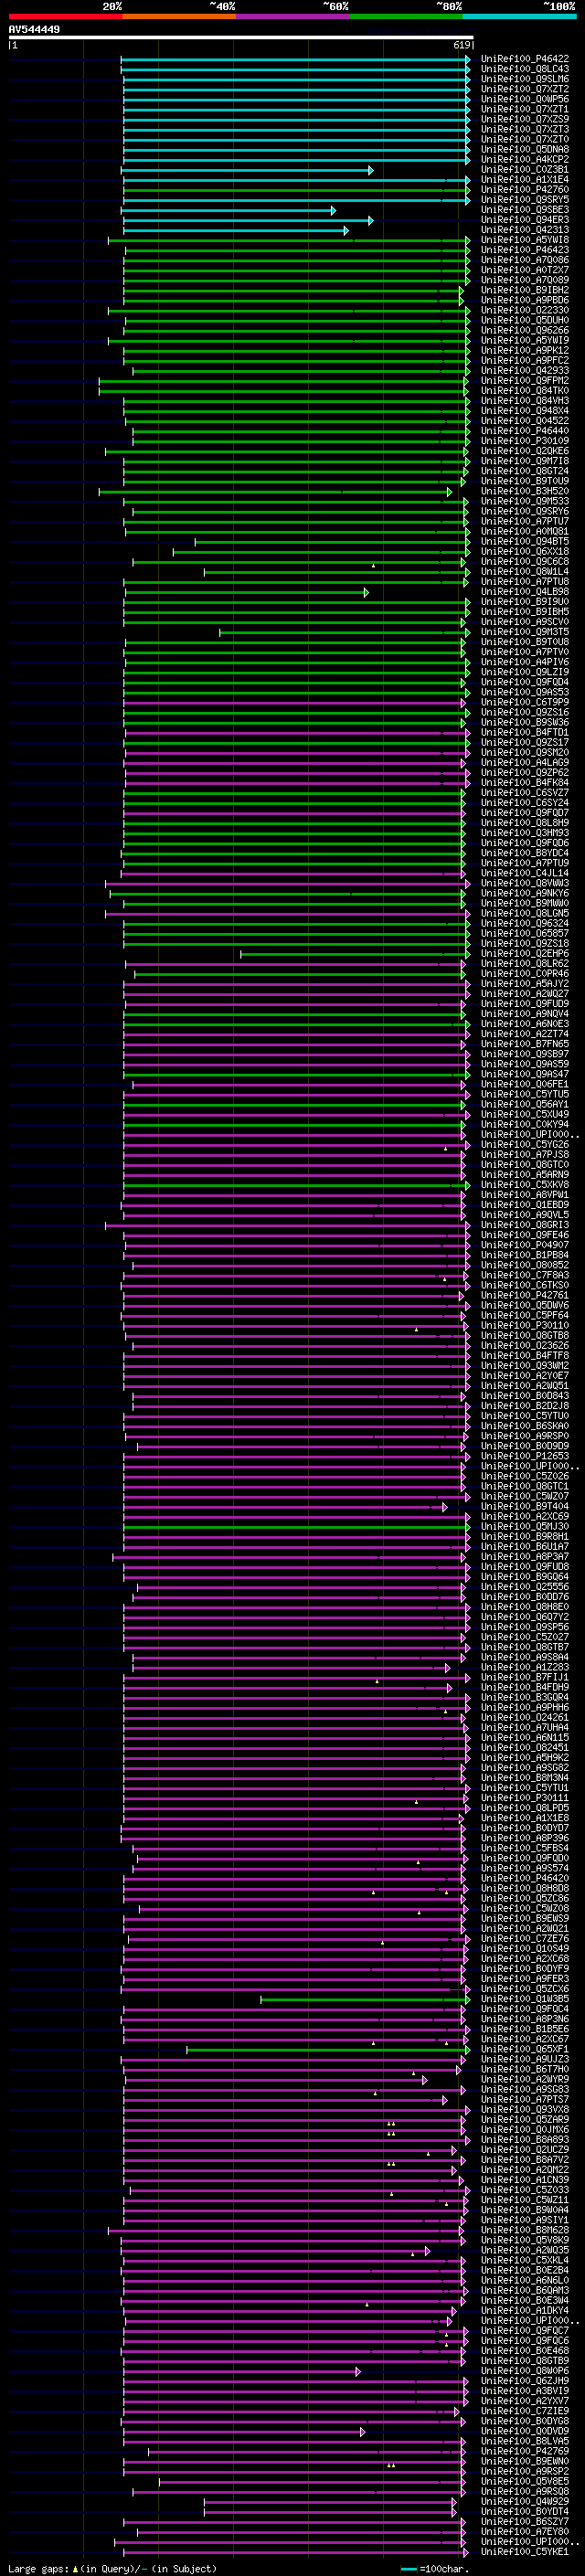Open hit UniRef100_B9IBH2 label

(525, 291)
